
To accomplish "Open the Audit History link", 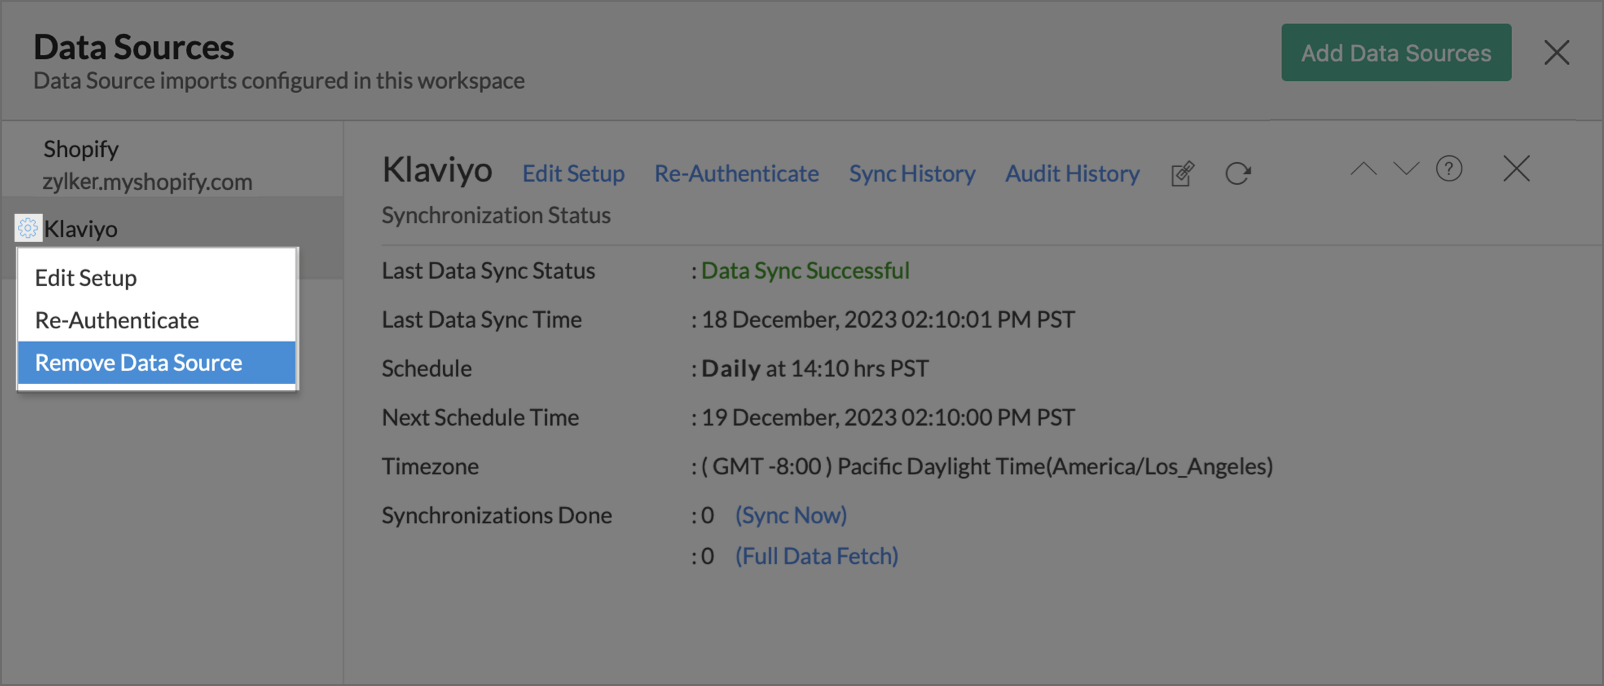I will [x=1072, y=174].
